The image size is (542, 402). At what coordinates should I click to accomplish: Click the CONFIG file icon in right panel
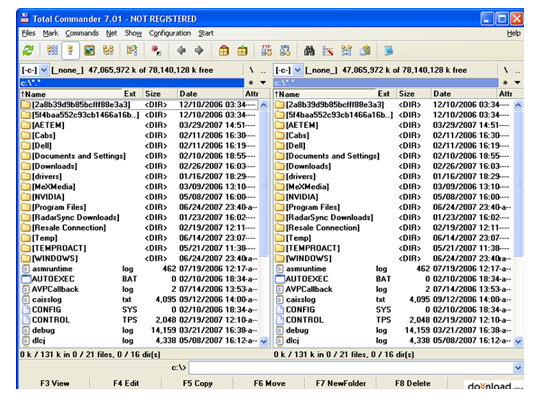click(x=280, y=310)
